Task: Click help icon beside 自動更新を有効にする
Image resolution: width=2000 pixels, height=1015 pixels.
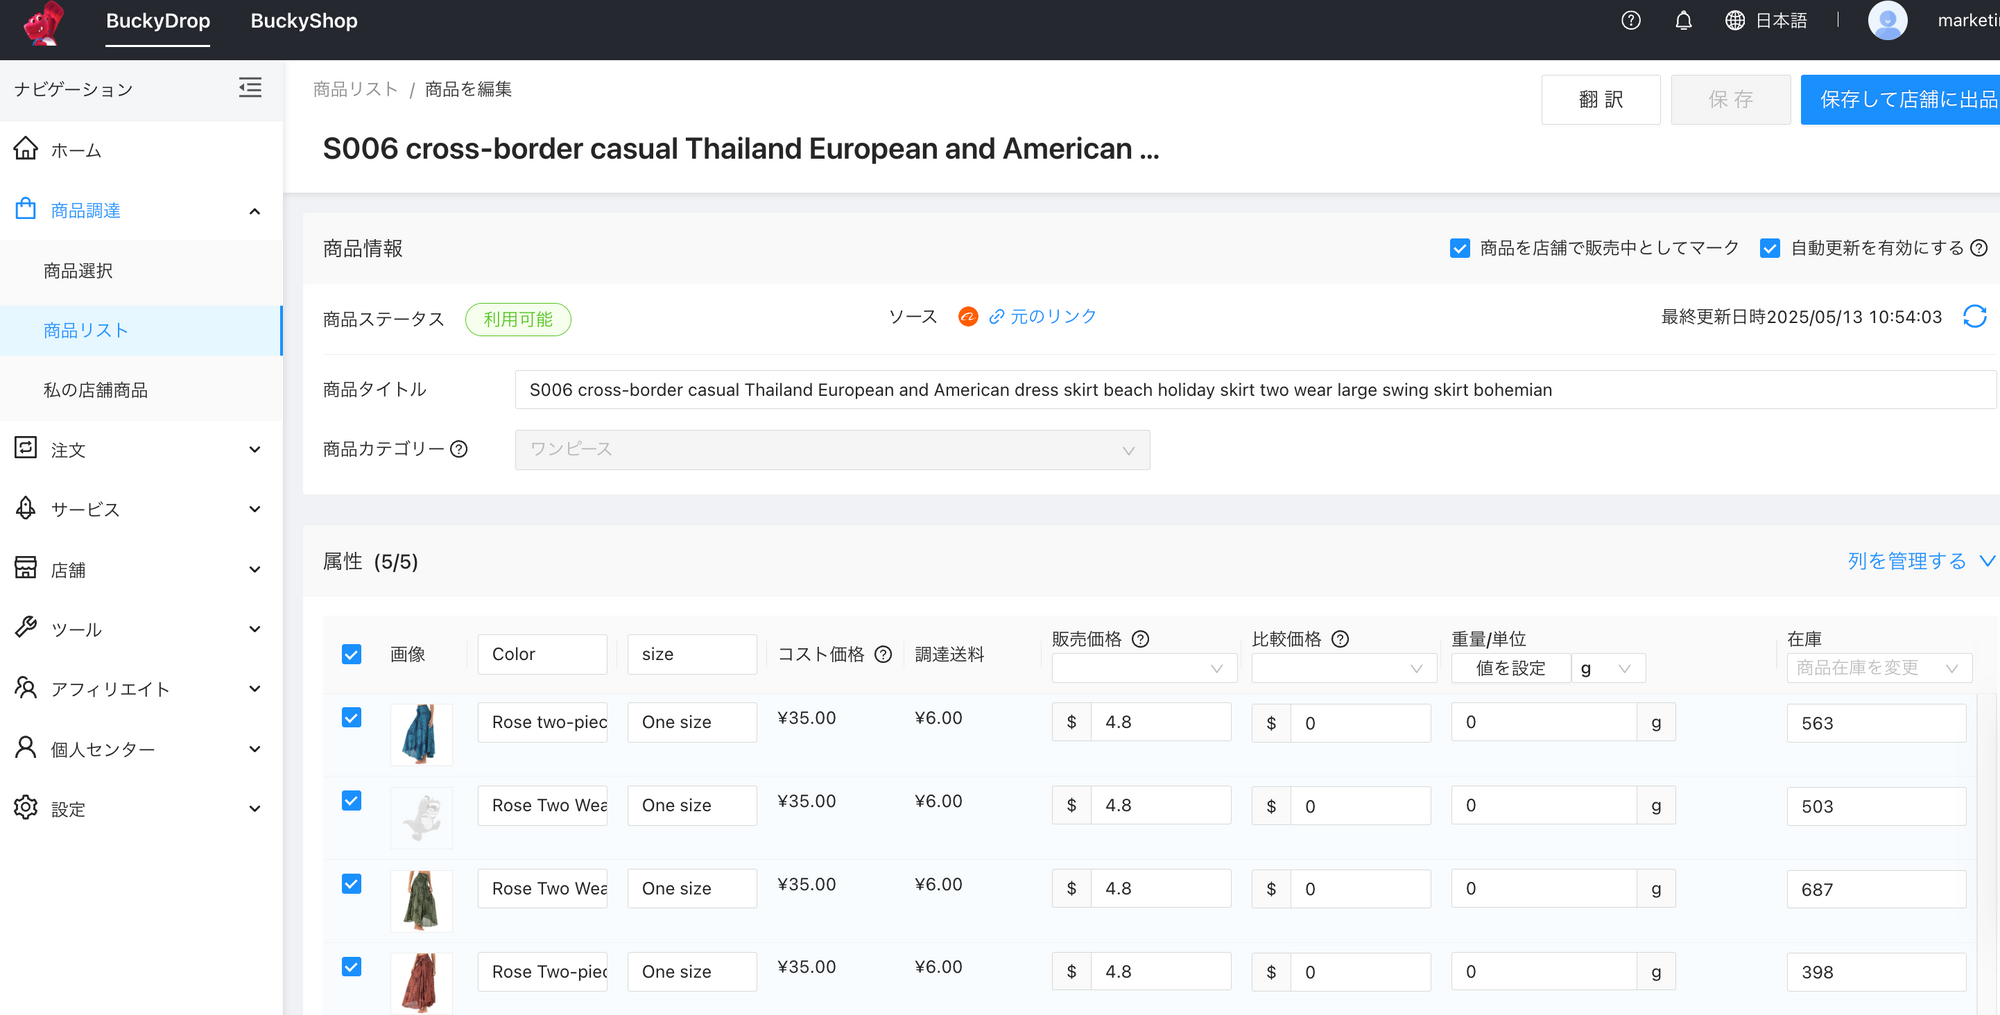Action: [x=1979, y=248]
